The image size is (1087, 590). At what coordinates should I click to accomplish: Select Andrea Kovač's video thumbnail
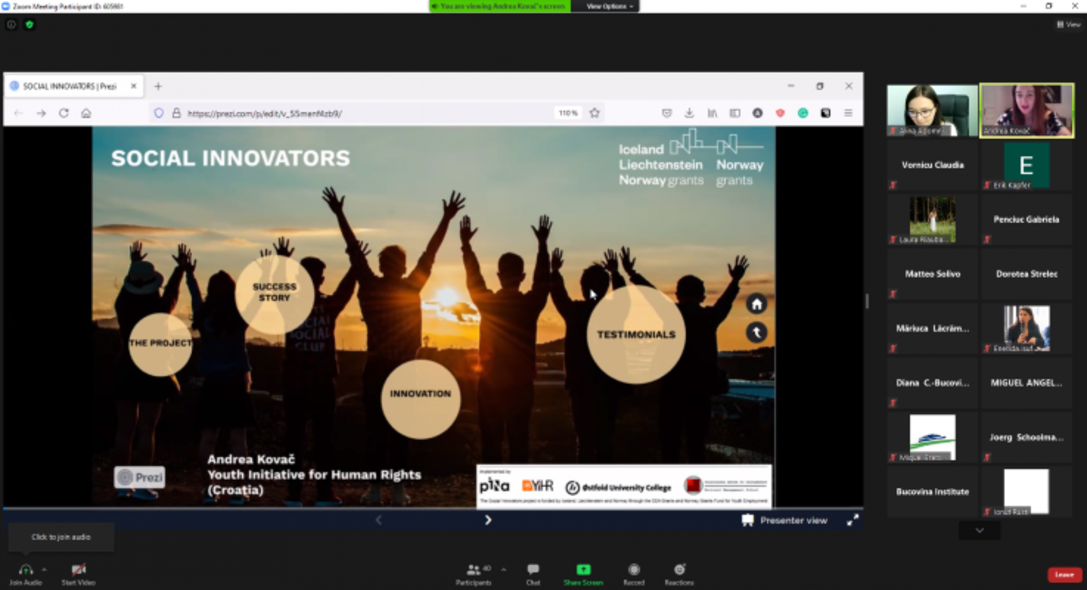coord(1026,110)
